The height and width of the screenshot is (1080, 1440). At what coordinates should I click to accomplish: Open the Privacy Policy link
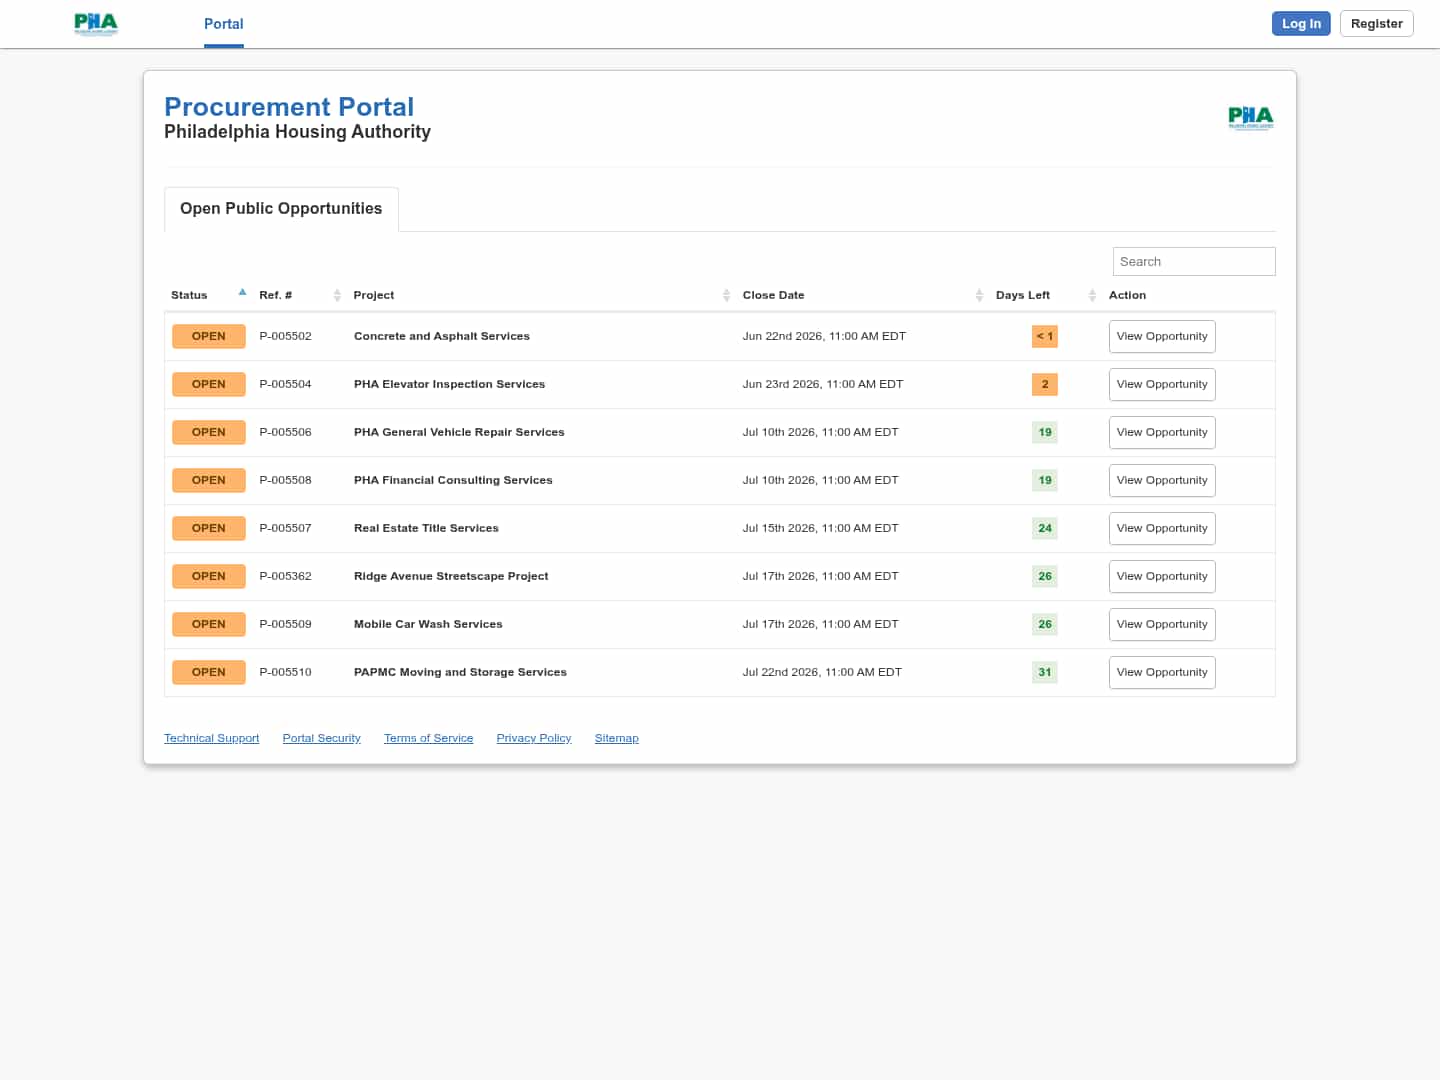[x=534, y=738]
